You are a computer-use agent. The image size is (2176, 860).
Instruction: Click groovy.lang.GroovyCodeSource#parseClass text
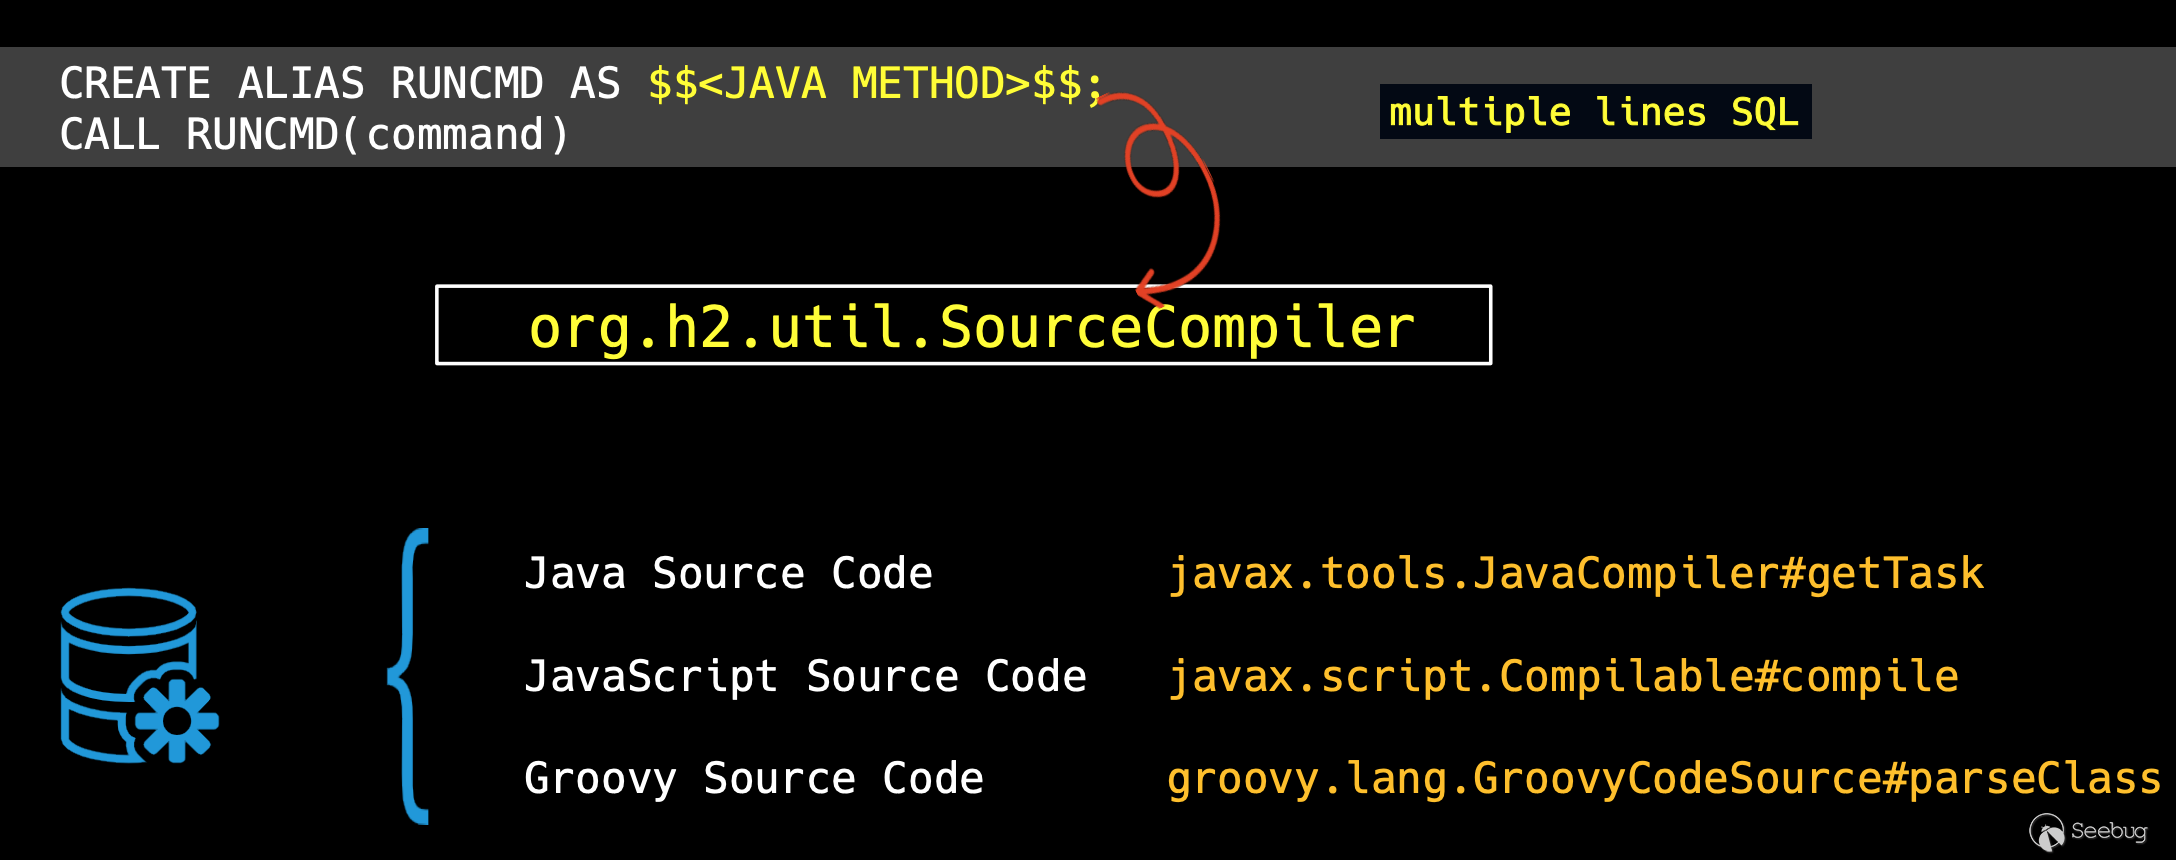(1664, 779)
